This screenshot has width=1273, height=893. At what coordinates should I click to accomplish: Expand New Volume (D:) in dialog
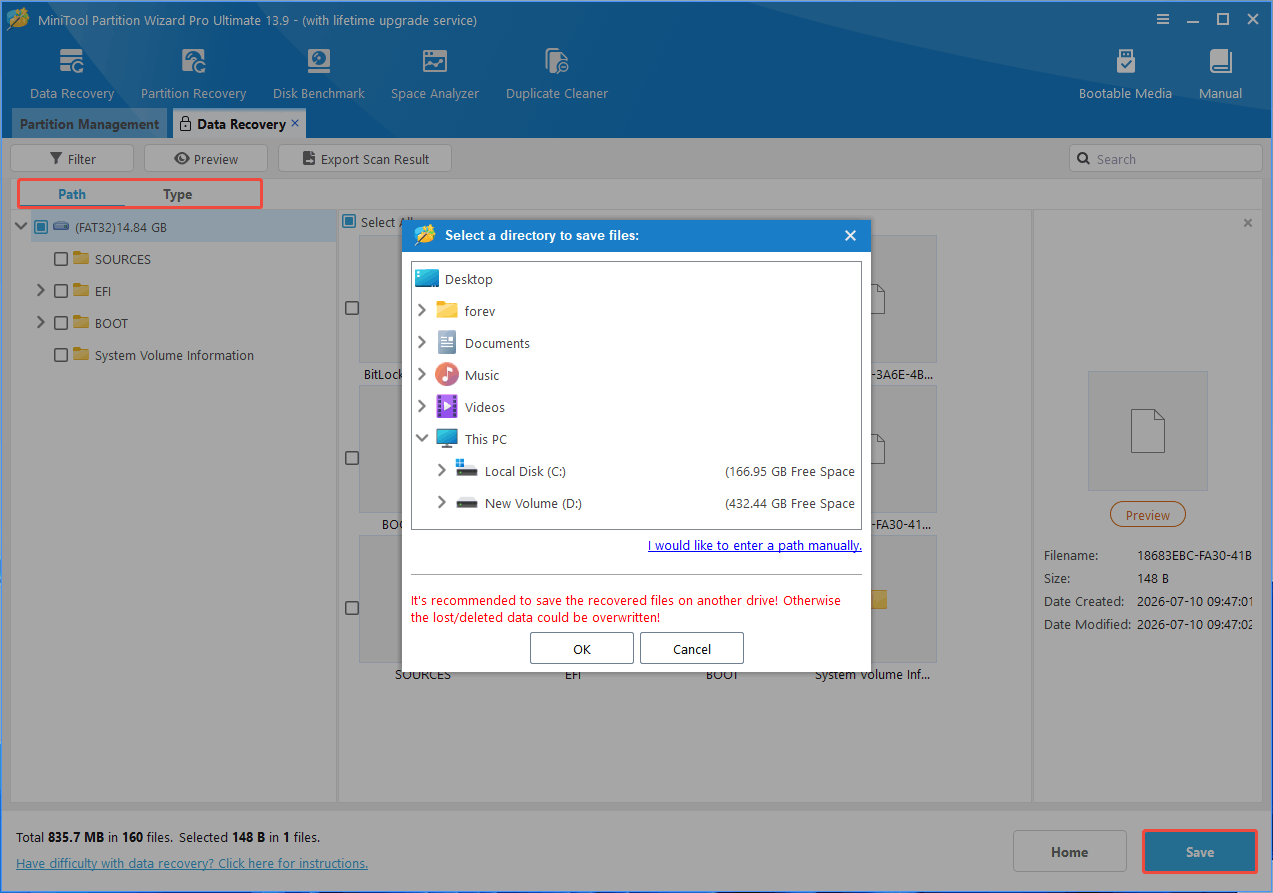pyautogui.click(x=442, y=503)
